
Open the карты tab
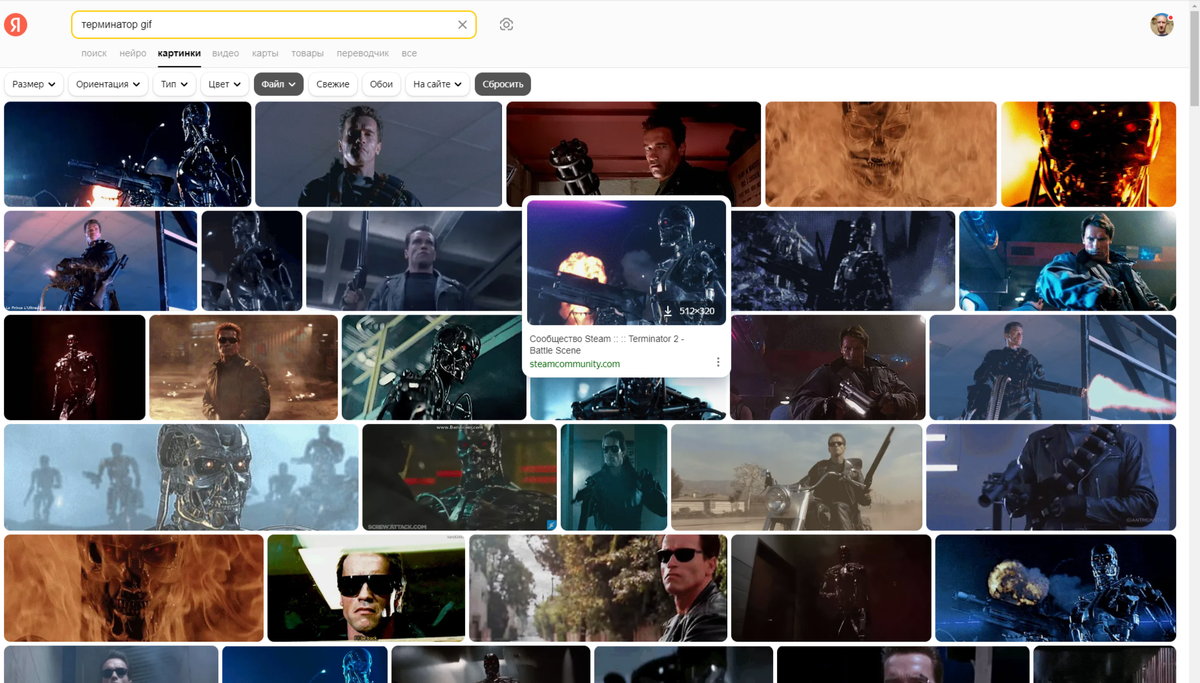265,53
